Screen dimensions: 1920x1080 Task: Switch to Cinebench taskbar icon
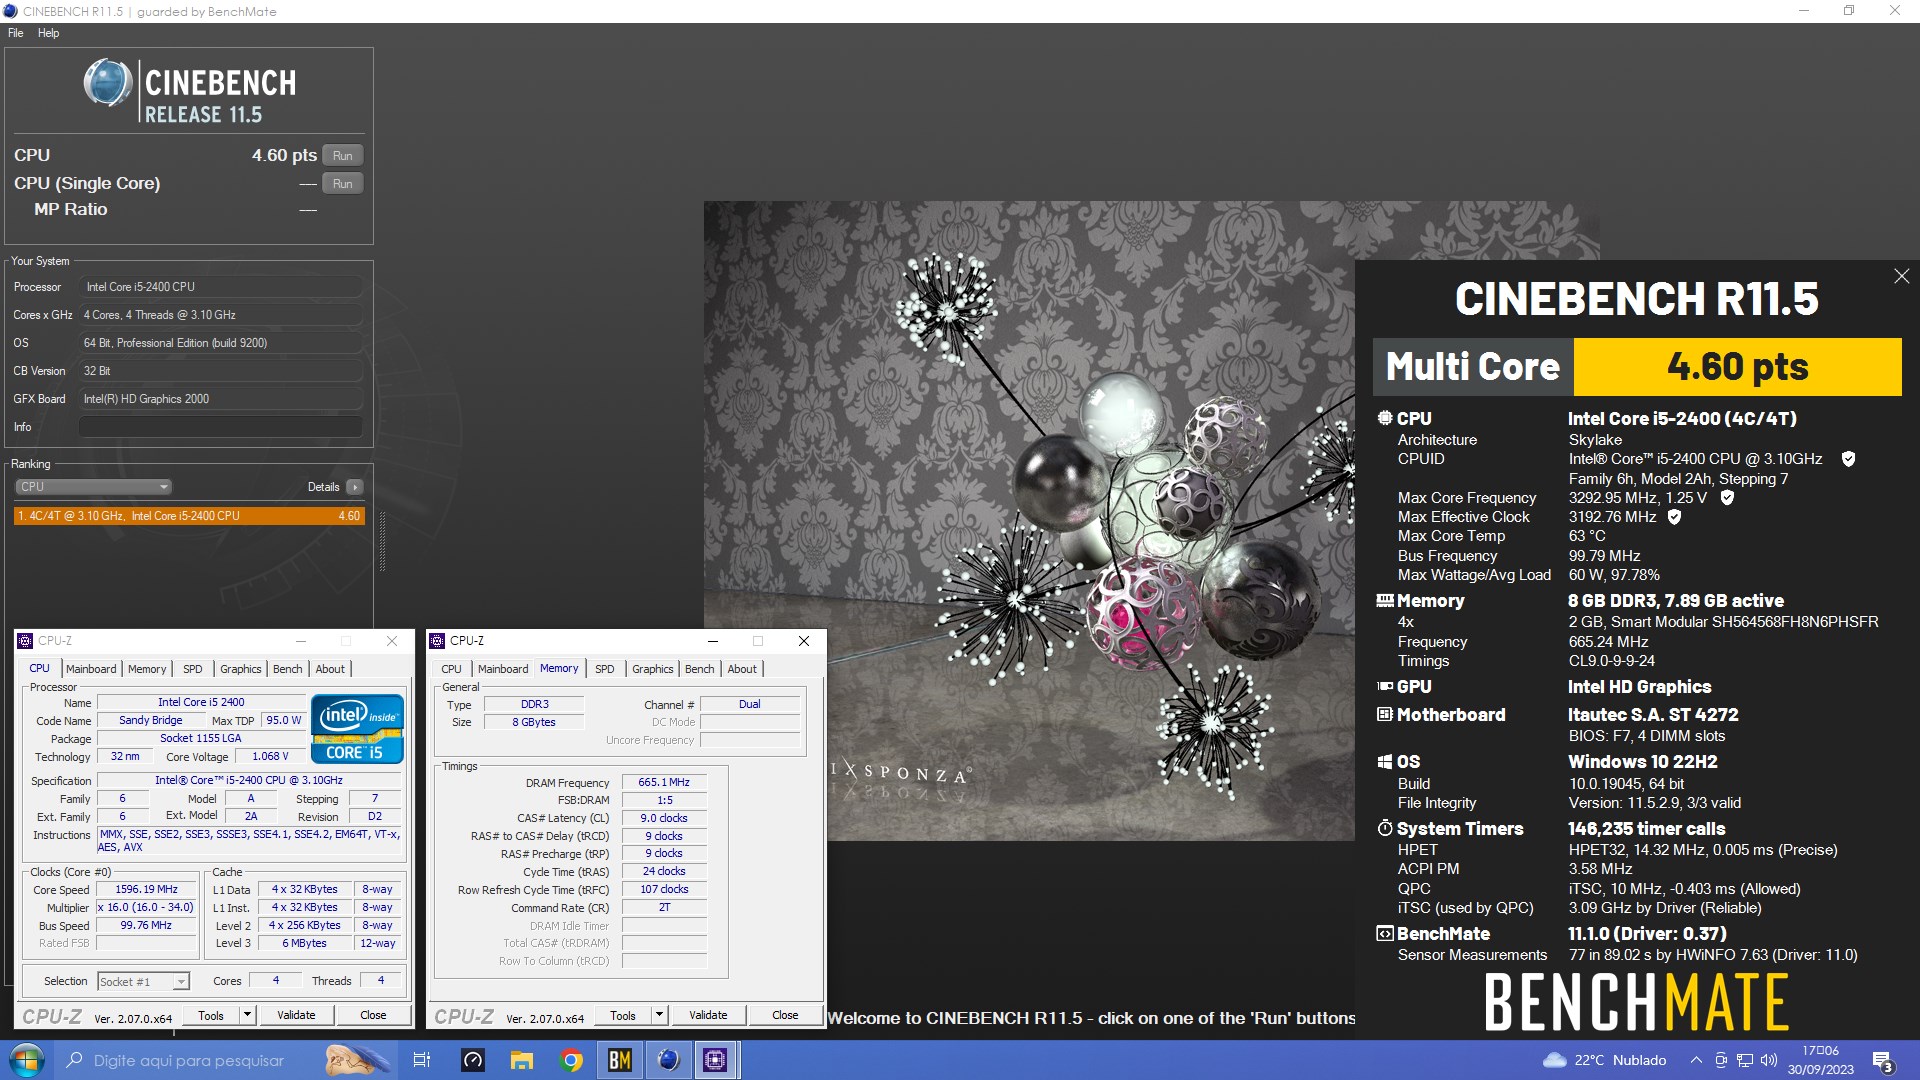point(667,1060)
